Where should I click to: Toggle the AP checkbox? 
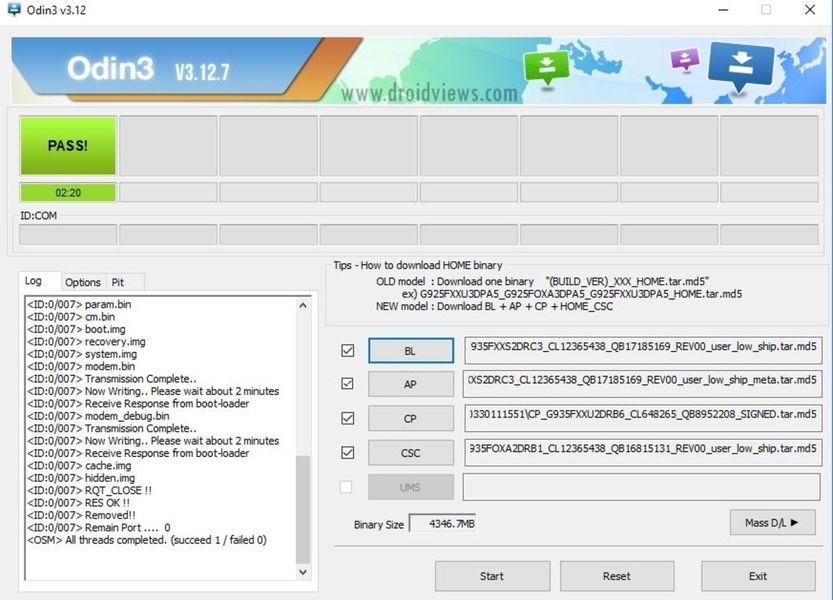tap(347, 384)
